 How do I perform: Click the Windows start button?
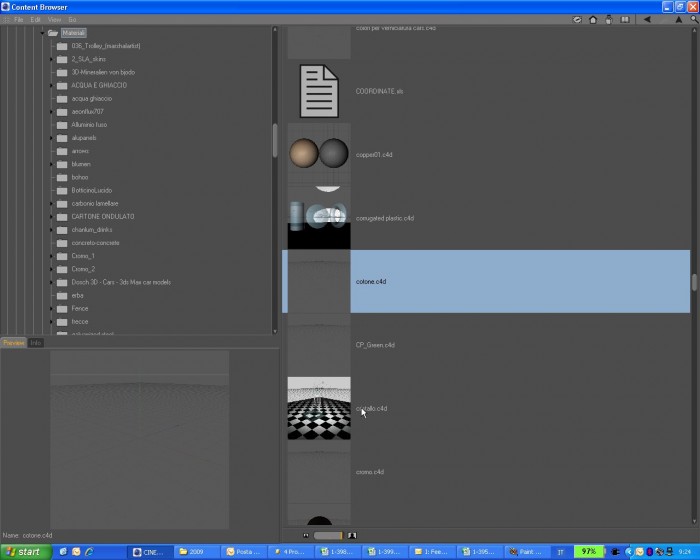pos(26,552)
